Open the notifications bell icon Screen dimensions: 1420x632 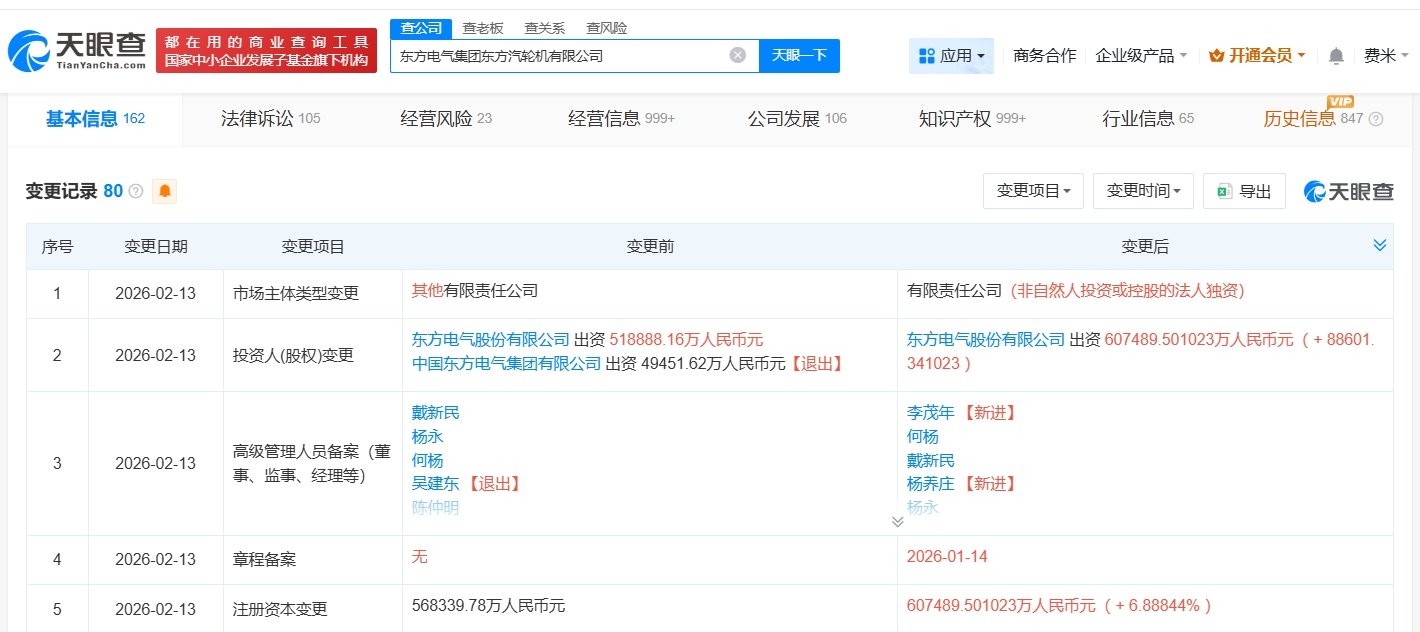[x=1336, y=56]
